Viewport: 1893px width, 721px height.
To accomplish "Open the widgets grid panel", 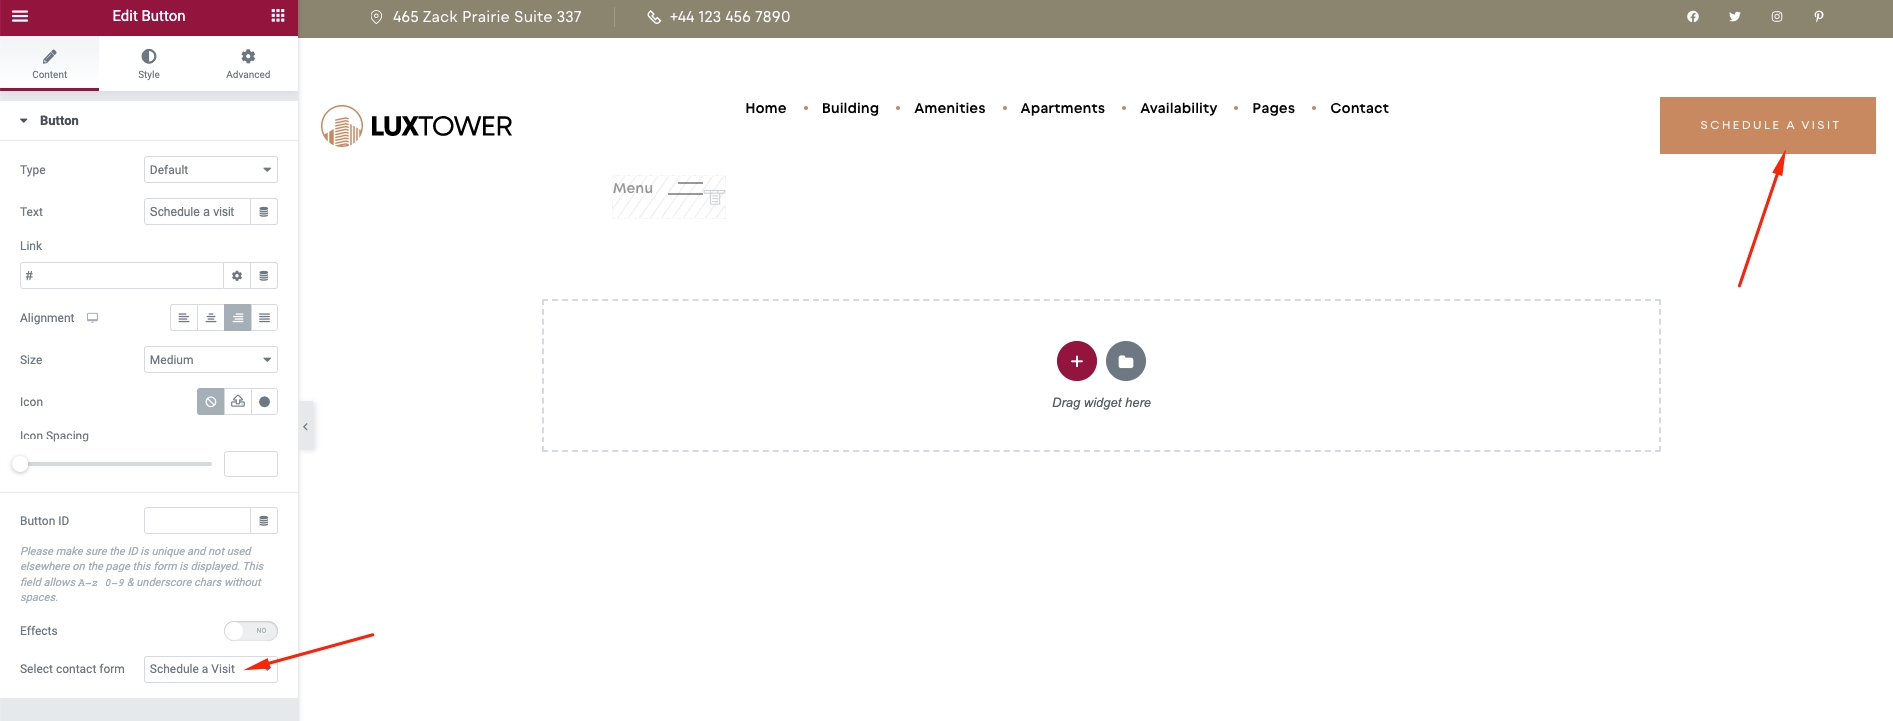I will [x=278, y=16].
